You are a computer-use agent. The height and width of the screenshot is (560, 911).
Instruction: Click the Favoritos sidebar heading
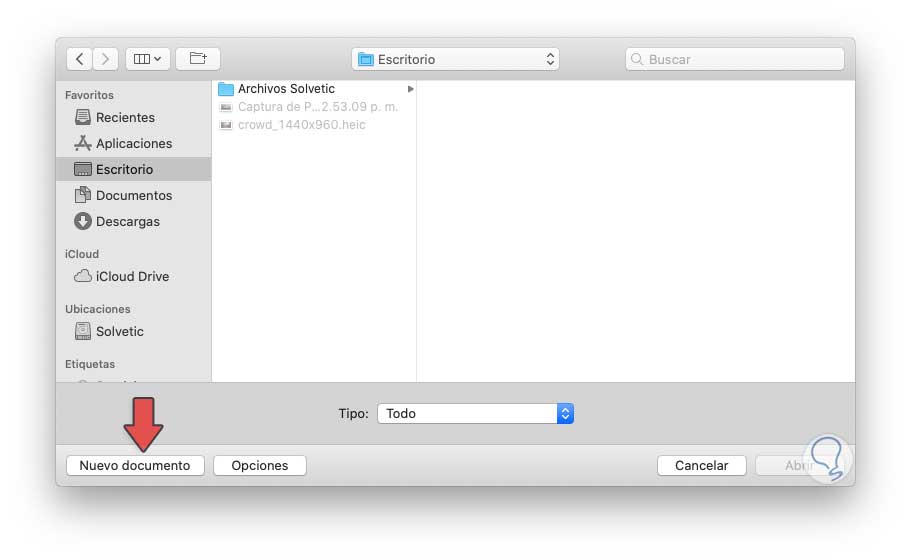tap(89, 95)
